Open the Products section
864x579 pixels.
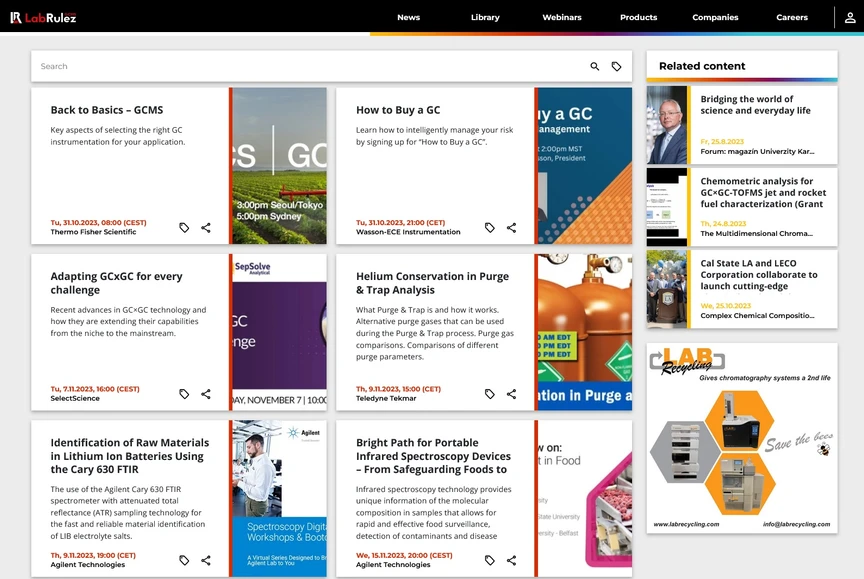point(638,18)
